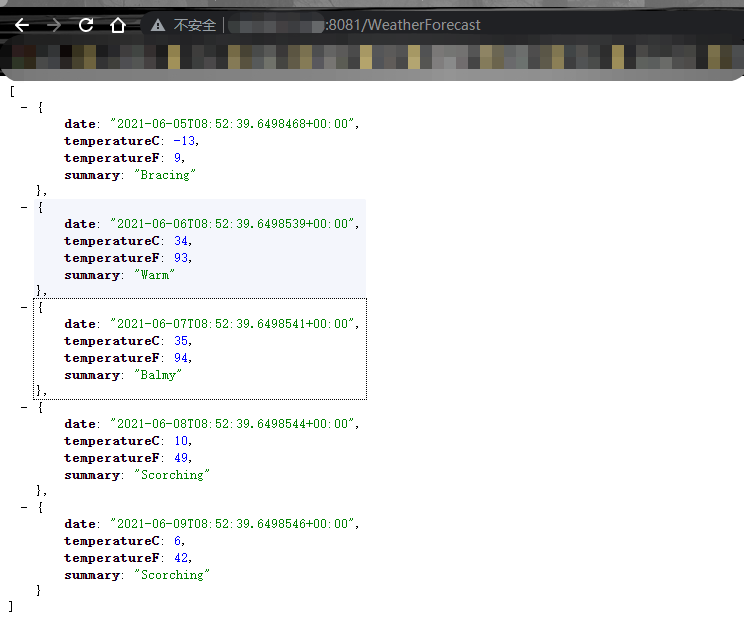Image resolution: width=744 pixels, height=635 pixels.
Task: Open the browser home page icon
Action: (118, 25)
